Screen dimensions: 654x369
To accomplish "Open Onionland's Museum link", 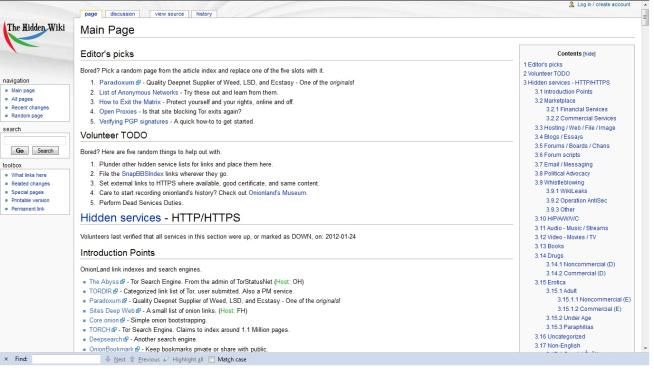I will (277, 193).
